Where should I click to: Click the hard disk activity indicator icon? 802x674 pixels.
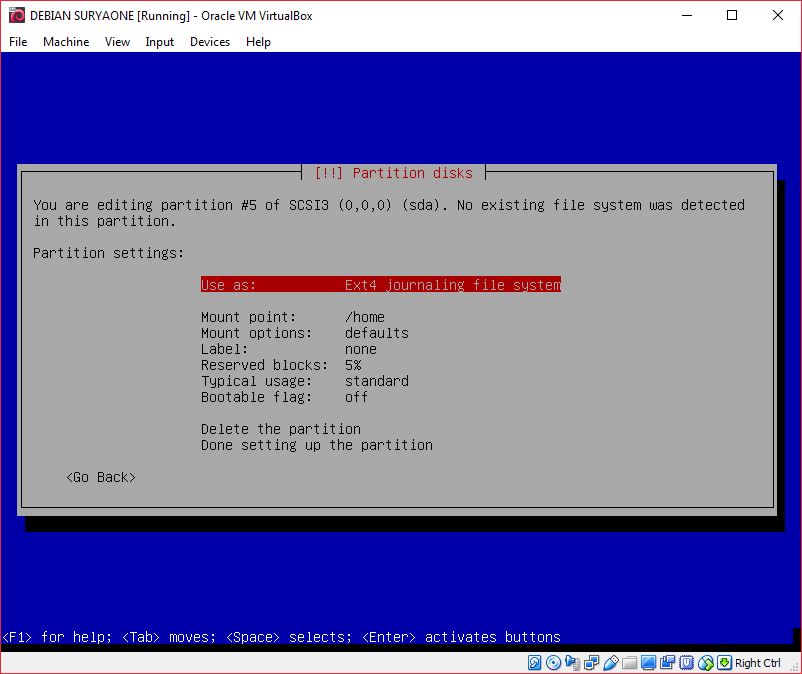coord(534,663)
